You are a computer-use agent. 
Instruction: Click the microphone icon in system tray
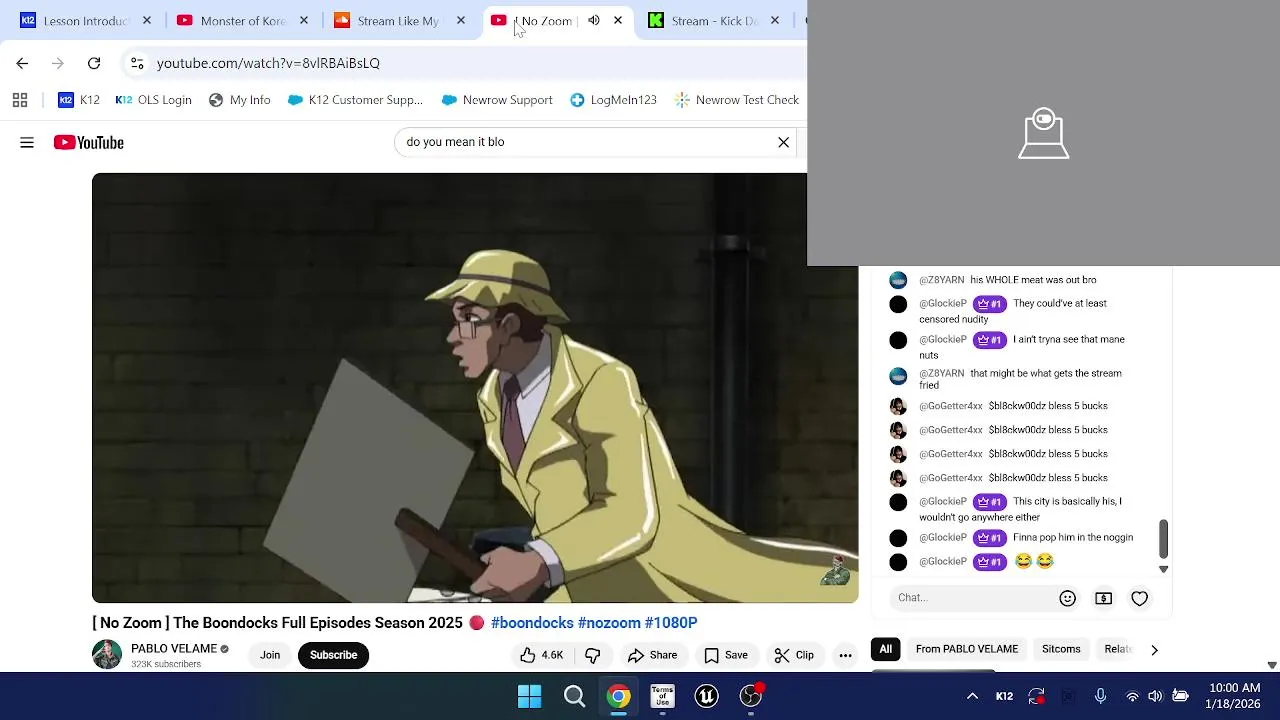click(1100, 696)
